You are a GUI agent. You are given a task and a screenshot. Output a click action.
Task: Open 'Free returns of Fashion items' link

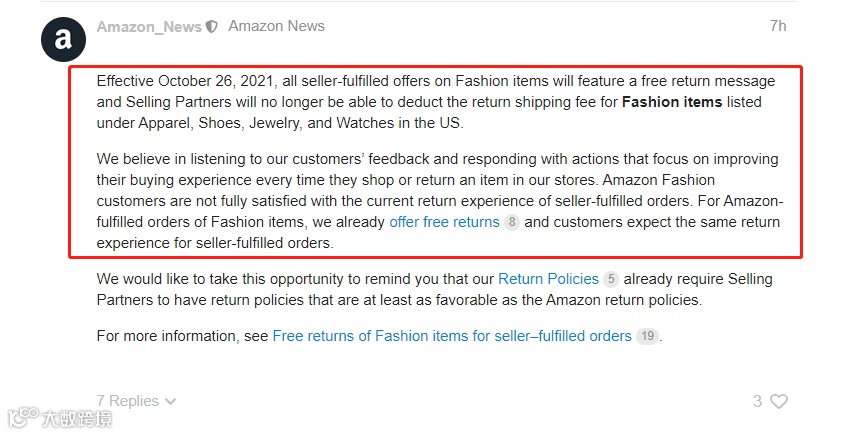click(x=452, y=336)
